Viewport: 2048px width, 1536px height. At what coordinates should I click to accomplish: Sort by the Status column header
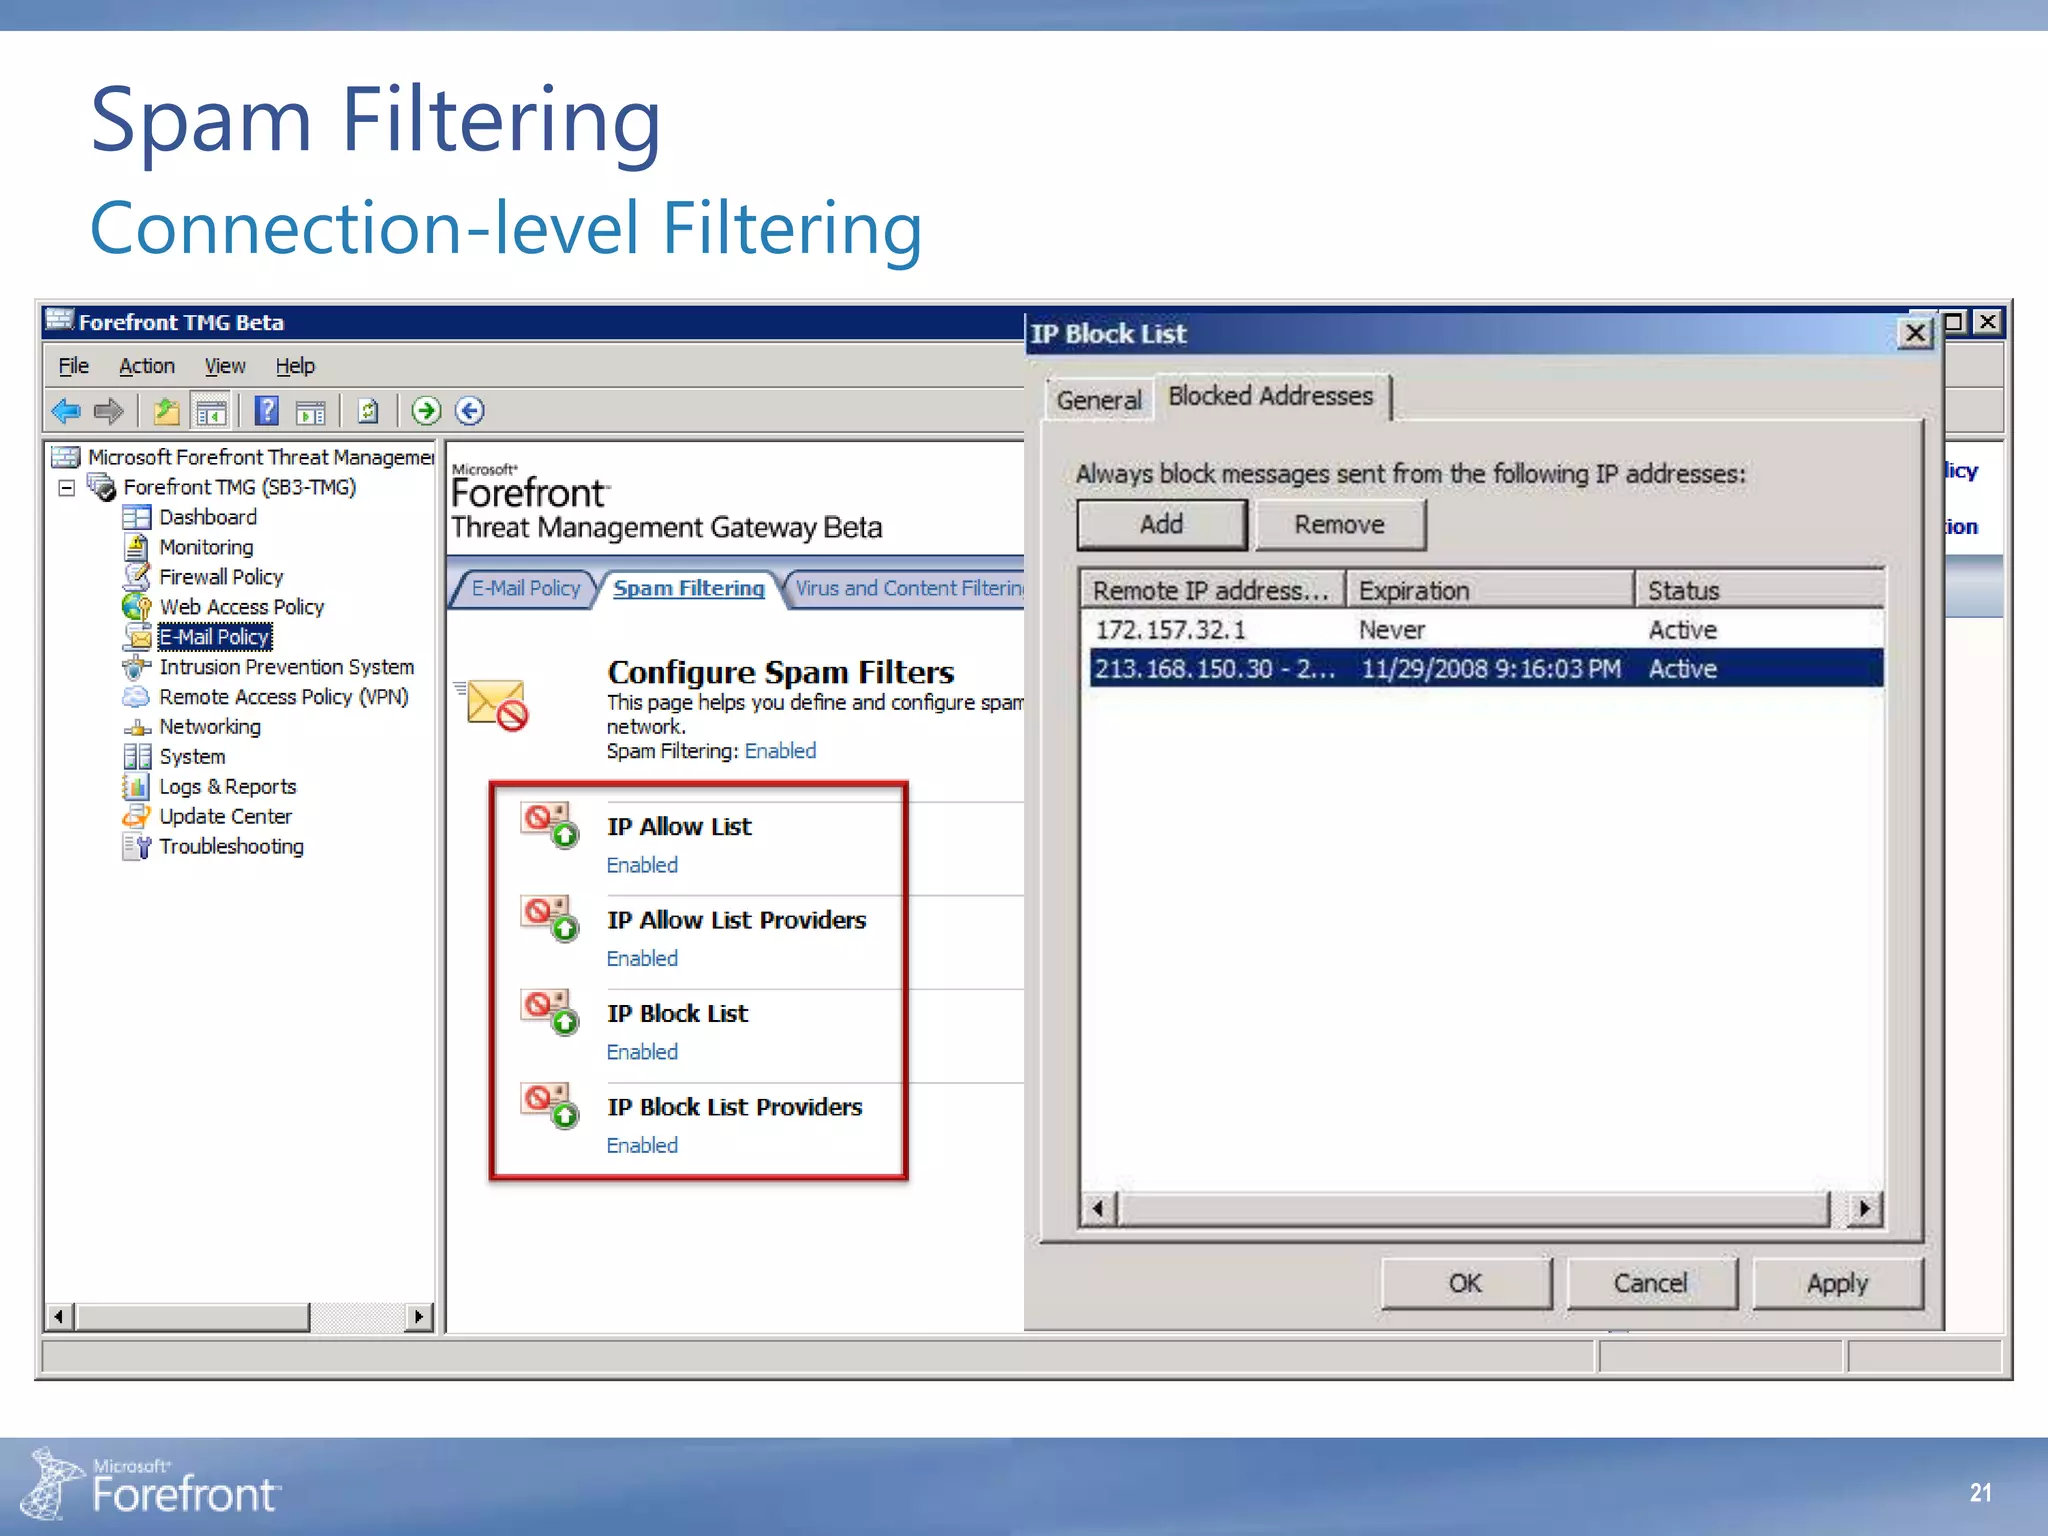1760,590
